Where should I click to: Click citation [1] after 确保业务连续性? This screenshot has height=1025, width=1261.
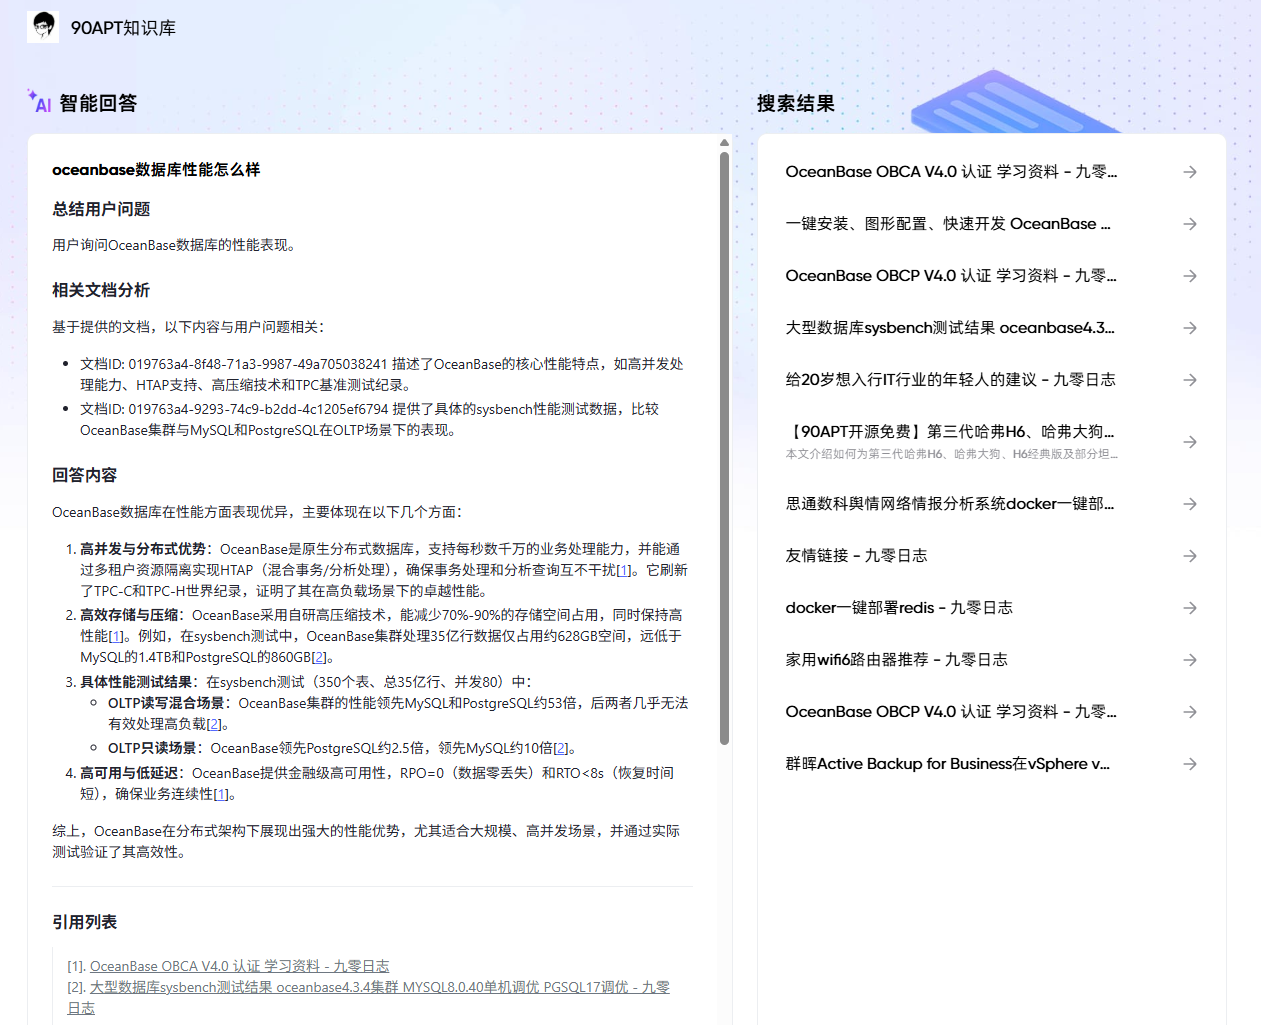point(221,794)
